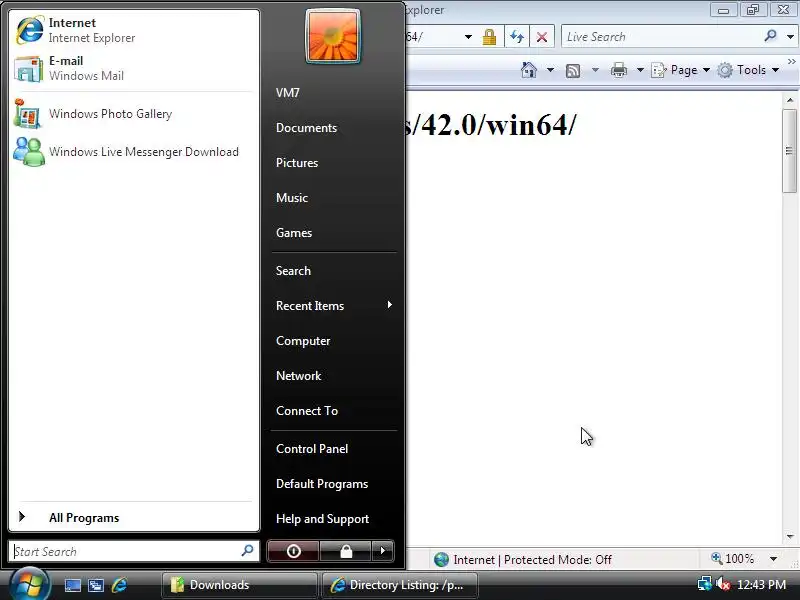Launch Windows Mail E-mail entry

[x=134, y=68]
